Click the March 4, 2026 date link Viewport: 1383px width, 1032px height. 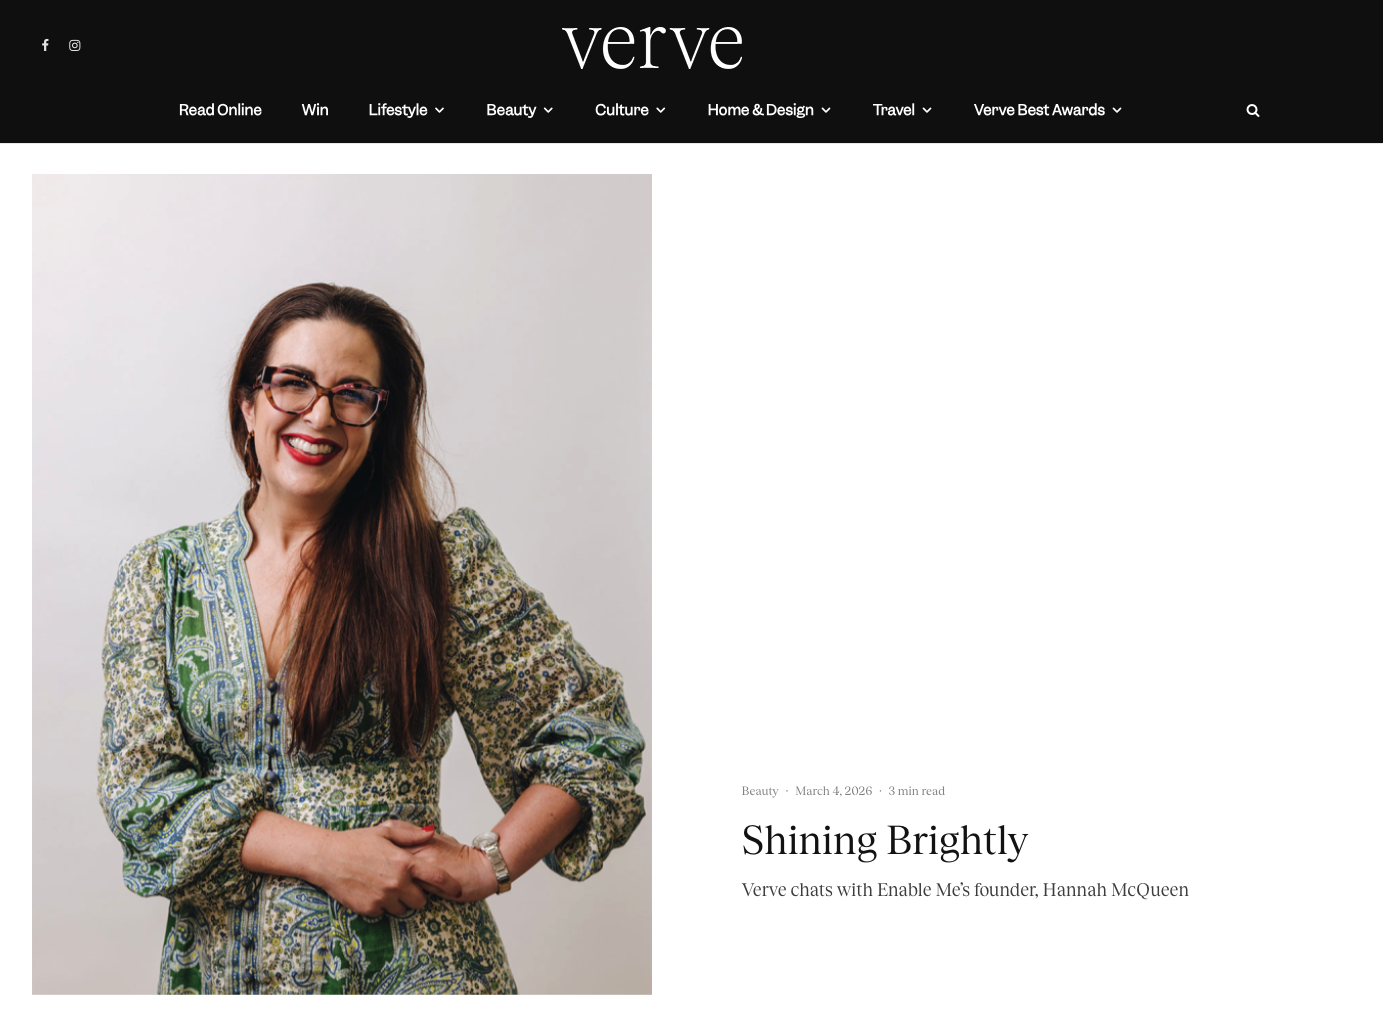click(x=834, y=791)
